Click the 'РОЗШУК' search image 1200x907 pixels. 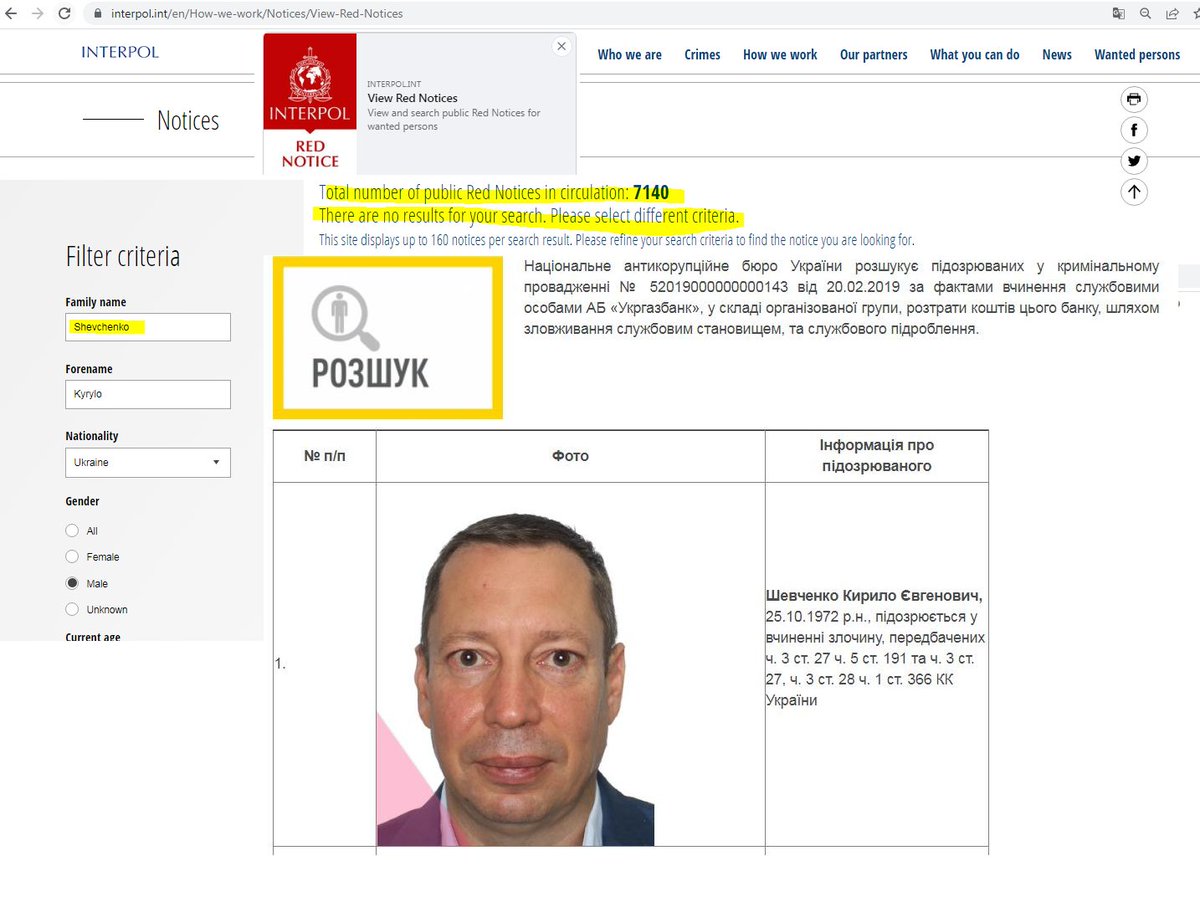click(388, 338)
